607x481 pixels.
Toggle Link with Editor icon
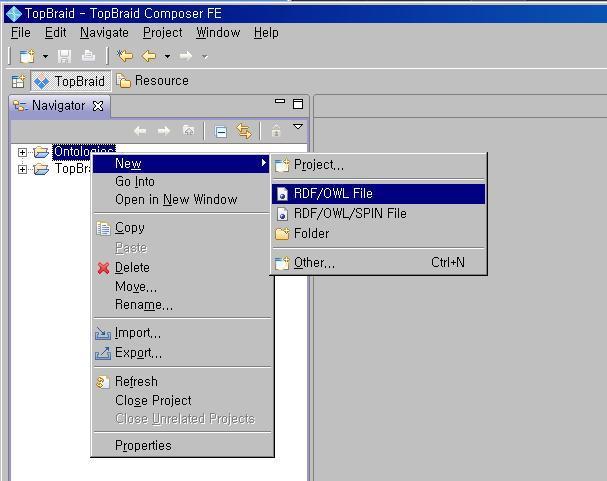(x=244, y=131)
